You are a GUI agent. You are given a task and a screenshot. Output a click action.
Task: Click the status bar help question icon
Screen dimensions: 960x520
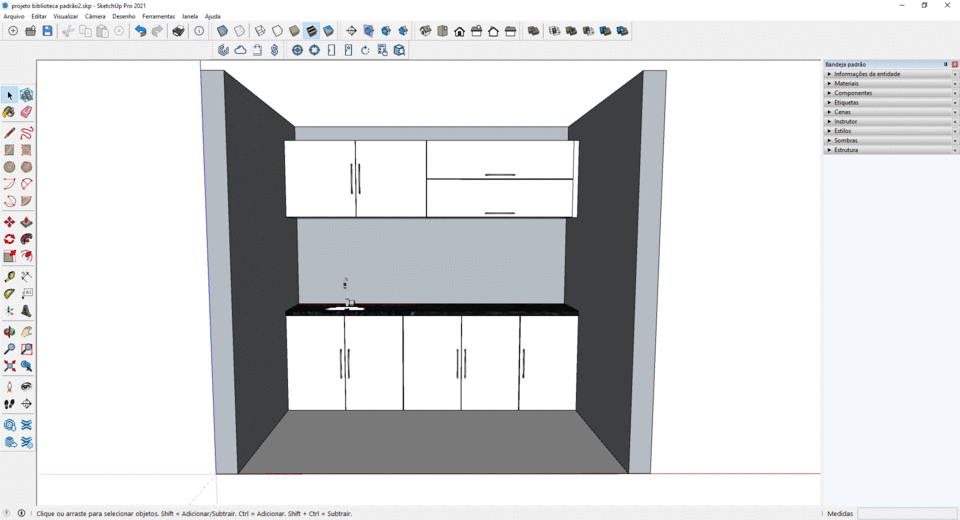tap(7, 513)
